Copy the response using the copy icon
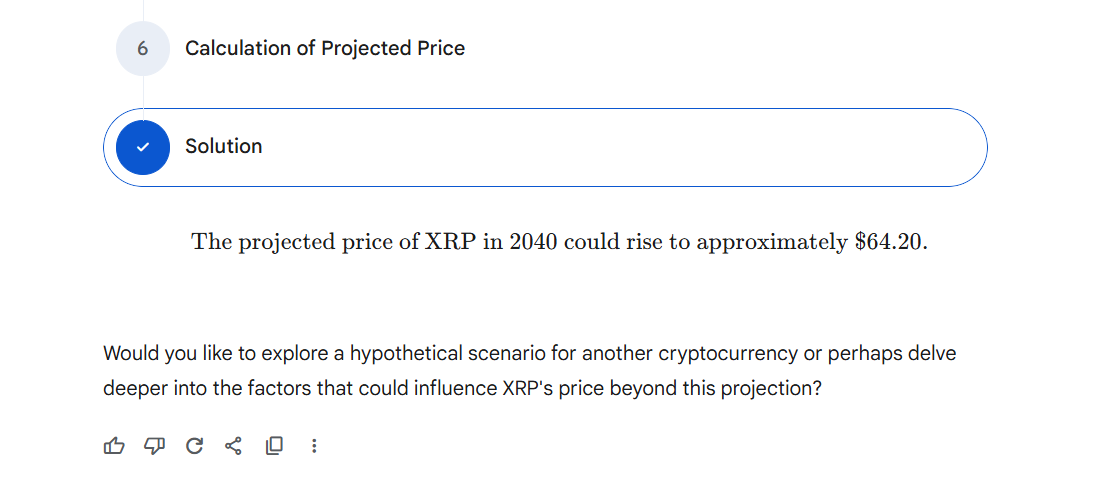 click(x=274, y=446)
